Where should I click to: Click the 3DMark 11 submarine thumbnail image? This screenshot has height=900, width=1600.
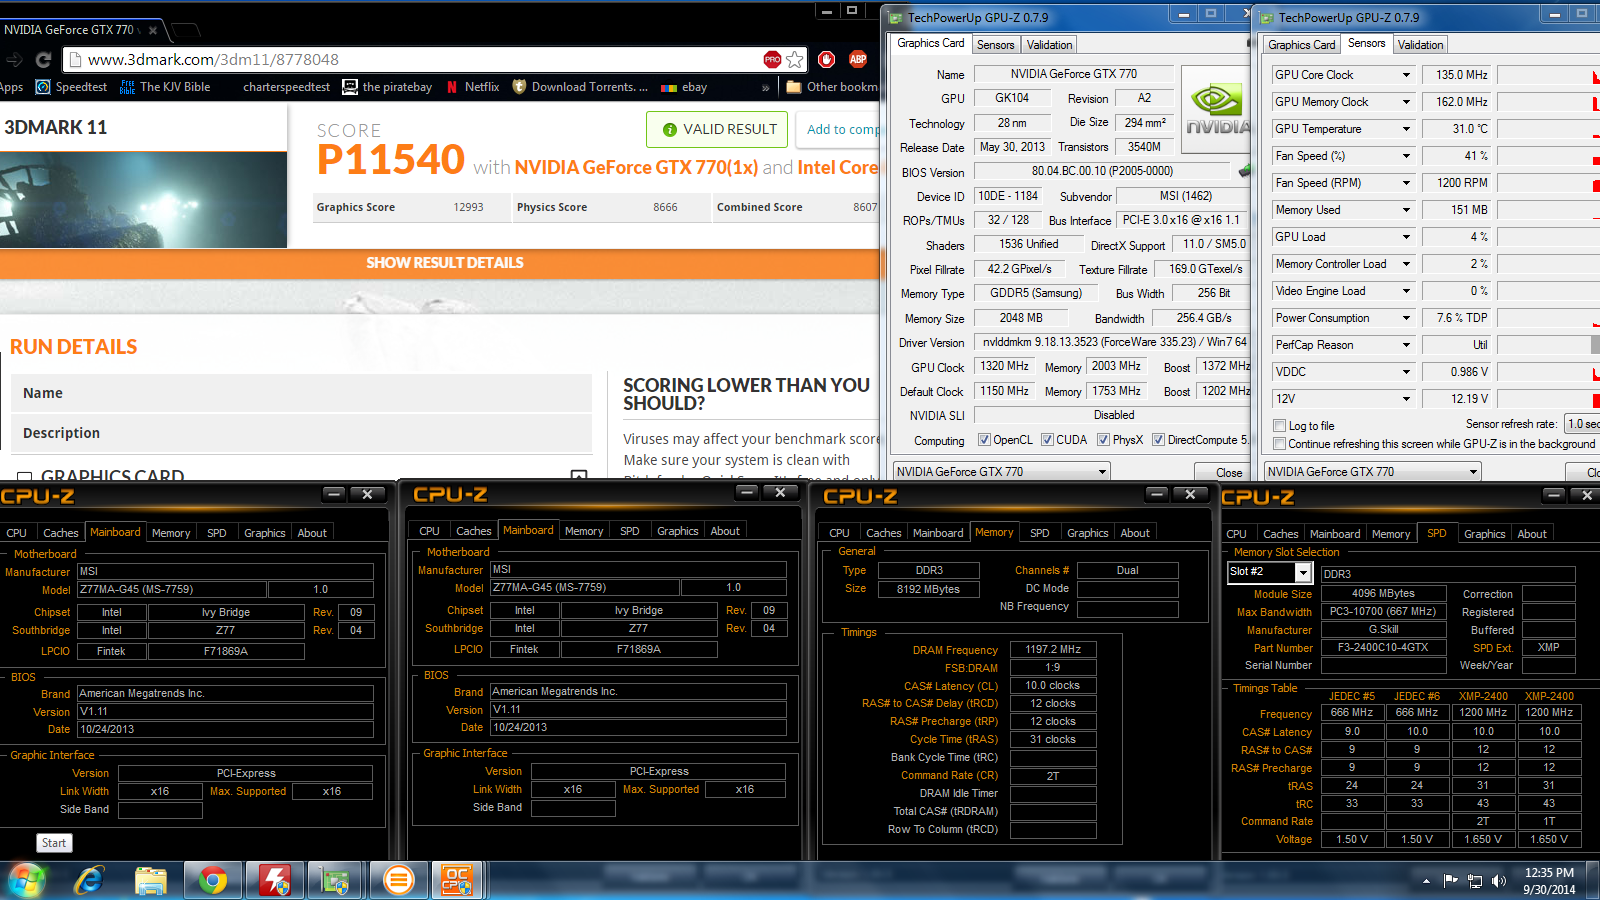pos(143,199)
